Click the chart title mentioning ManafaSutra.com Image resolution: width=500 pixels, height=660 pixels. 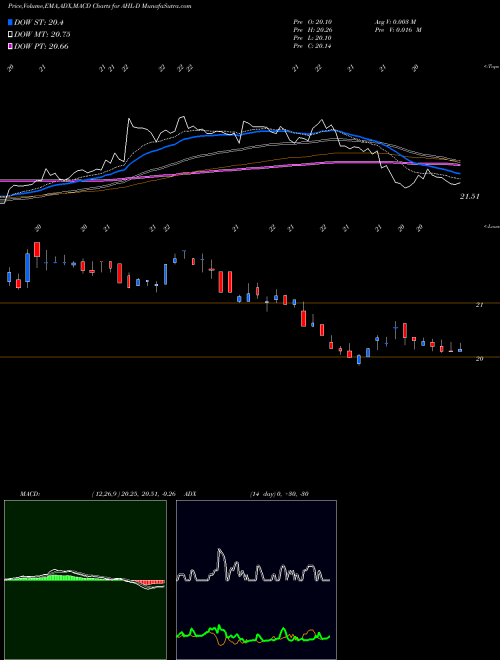pos(100,6)
